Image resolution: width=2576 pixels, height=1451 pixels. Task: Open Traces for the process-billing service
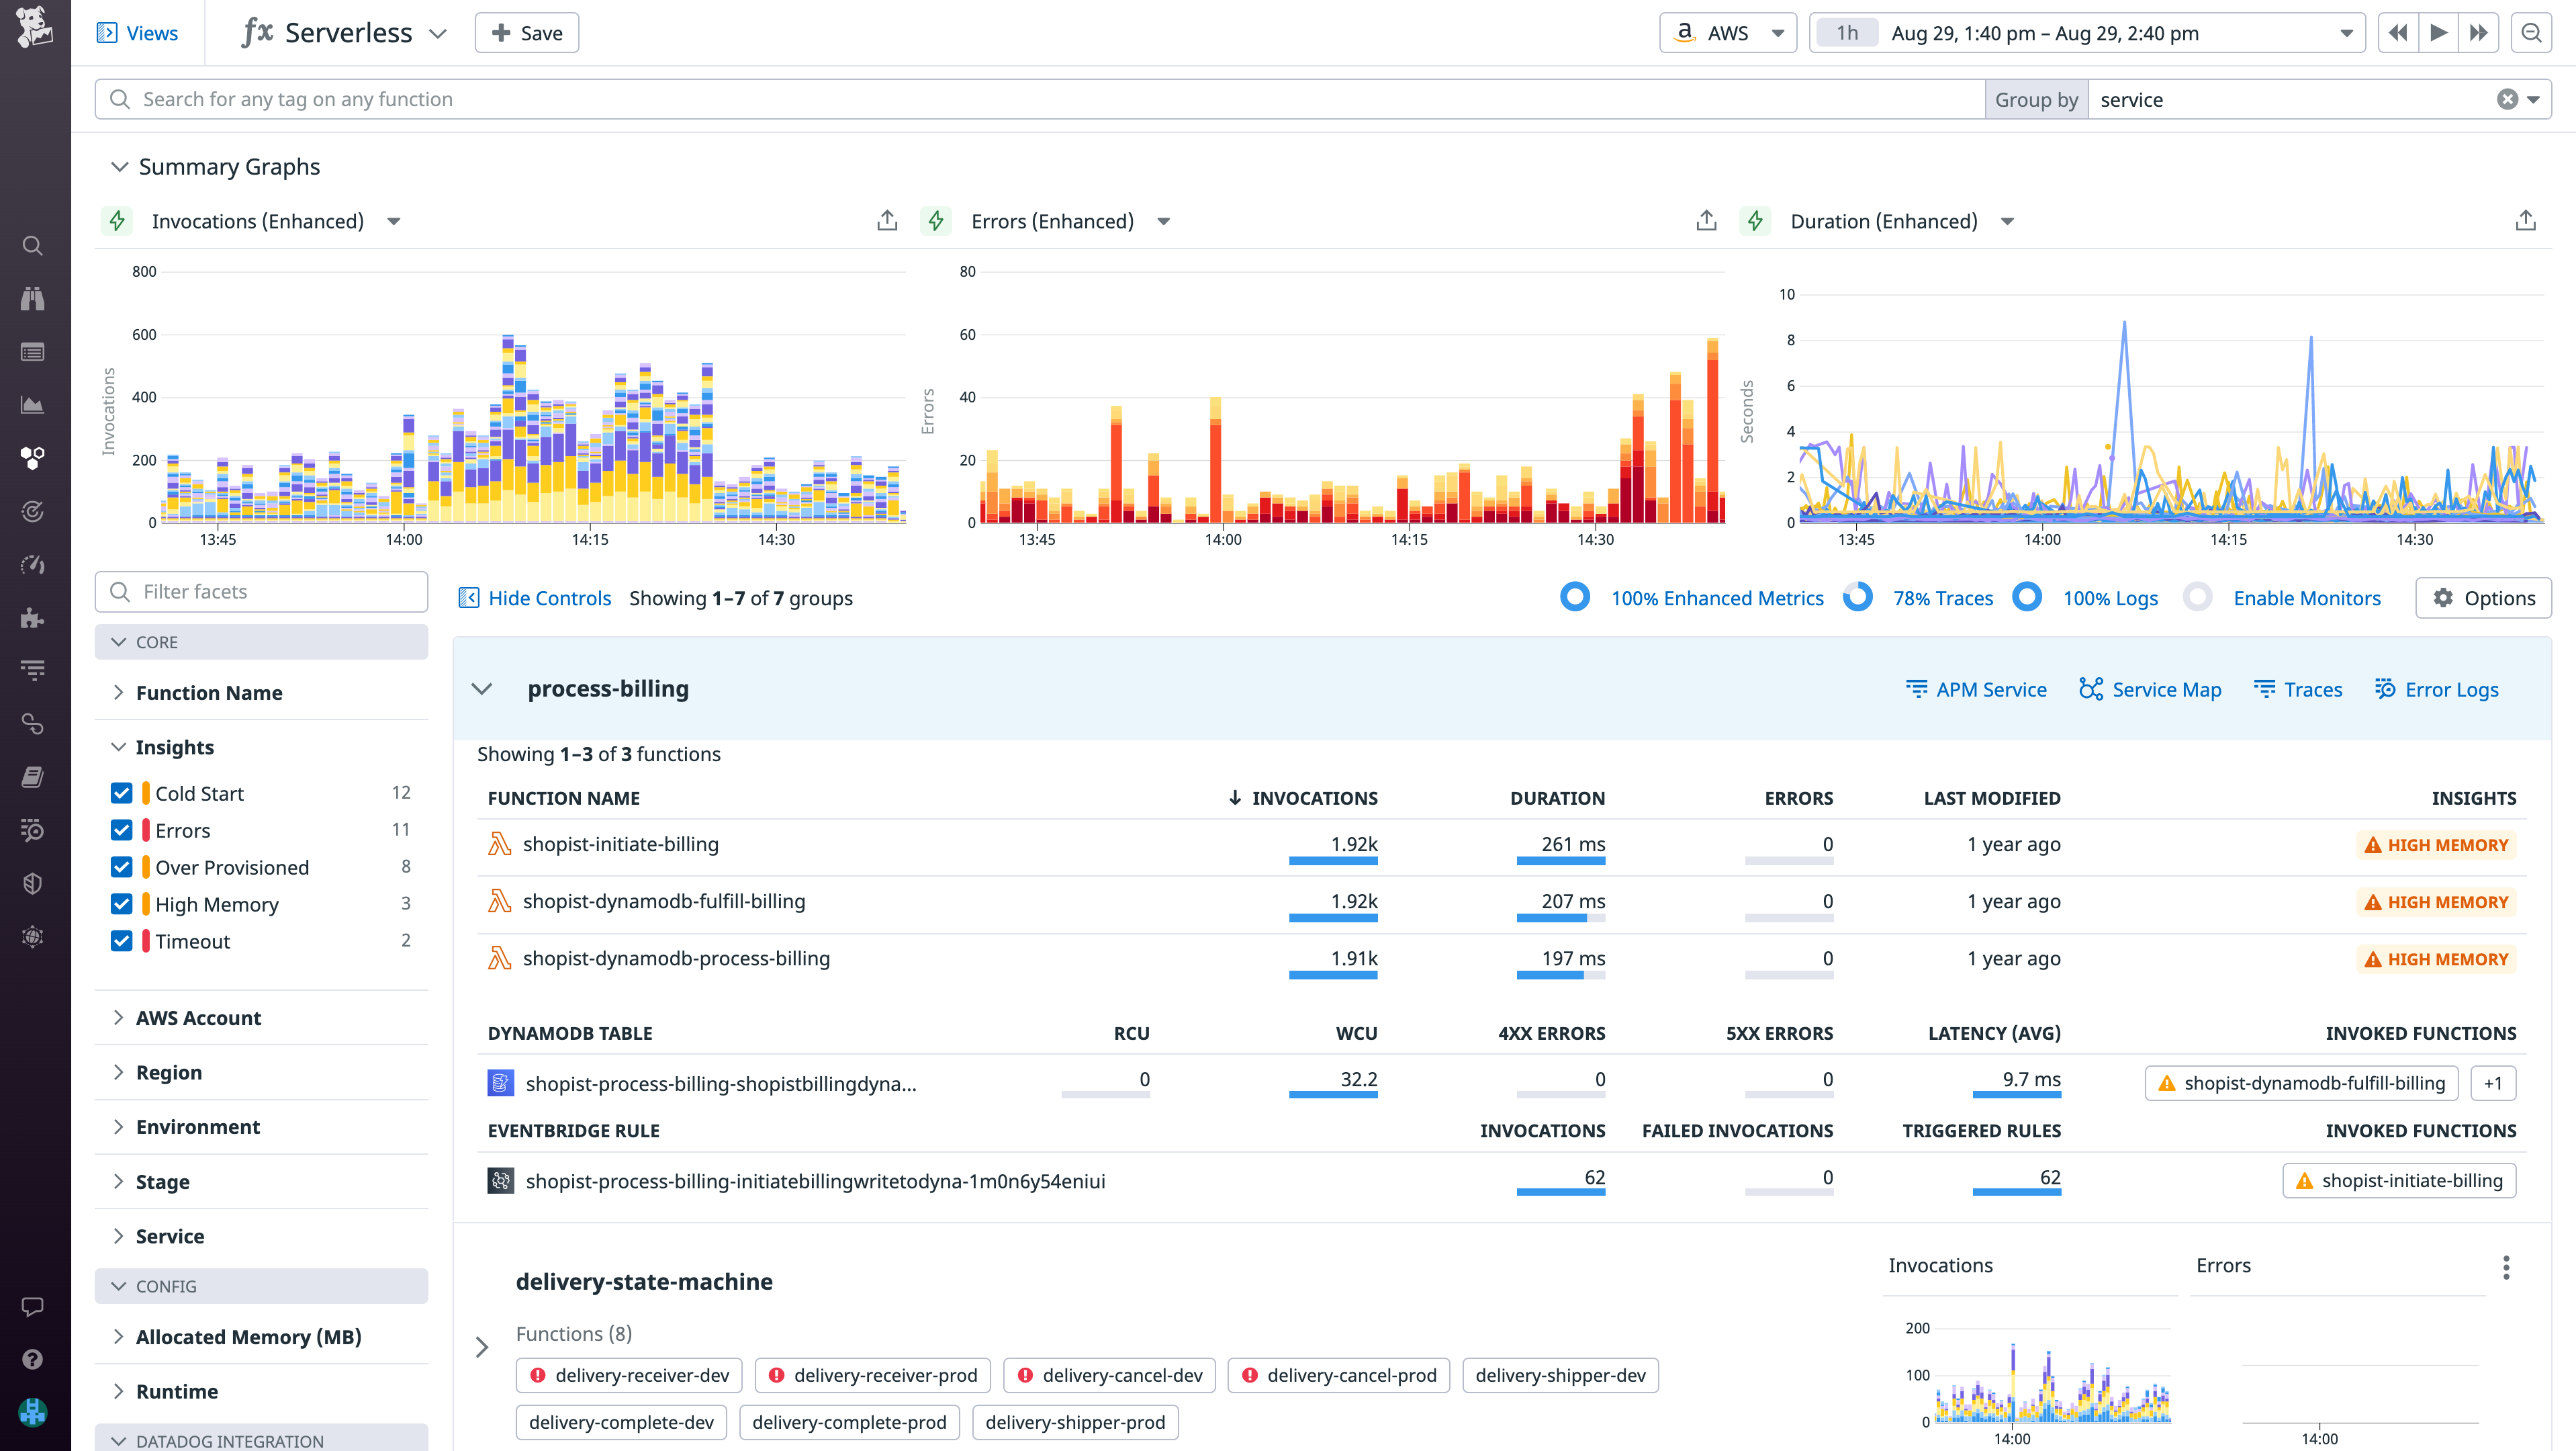coord(2297,689)
